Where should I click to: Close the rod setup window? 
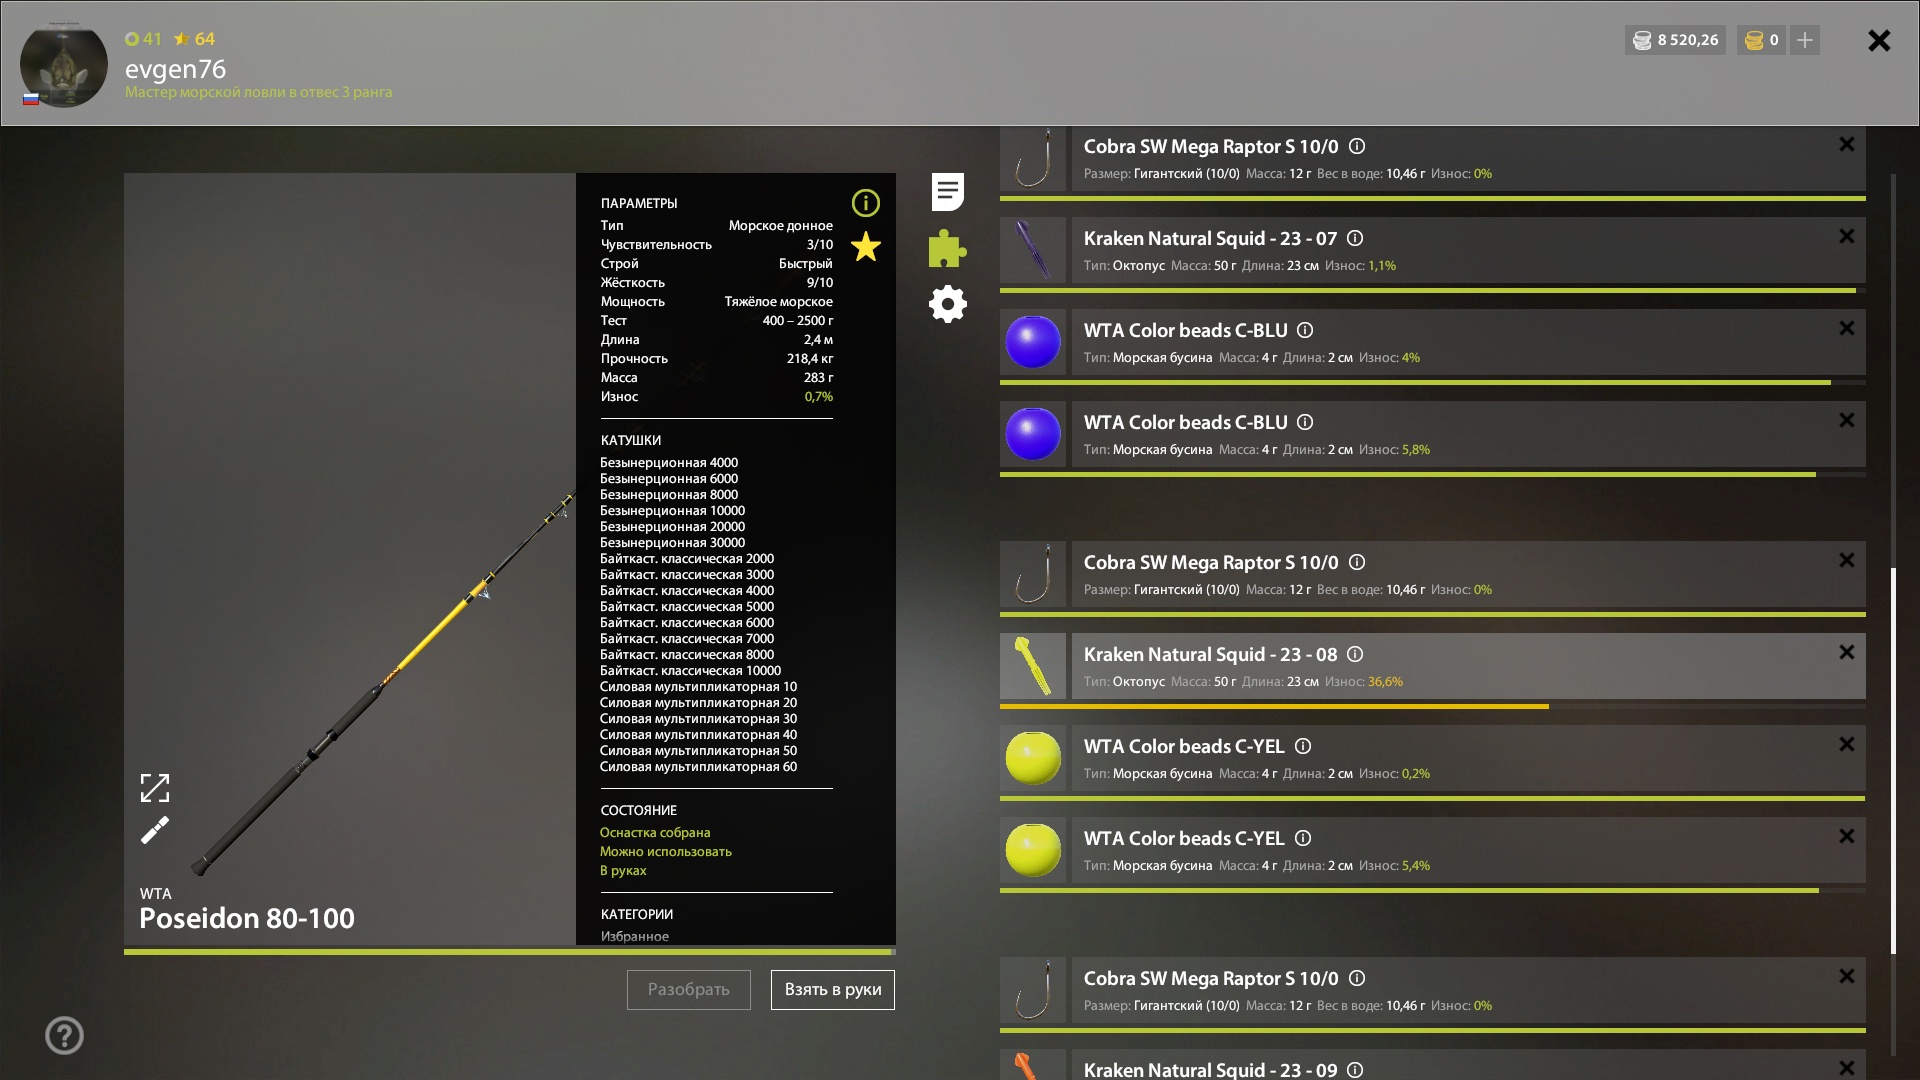[1879, 40]
